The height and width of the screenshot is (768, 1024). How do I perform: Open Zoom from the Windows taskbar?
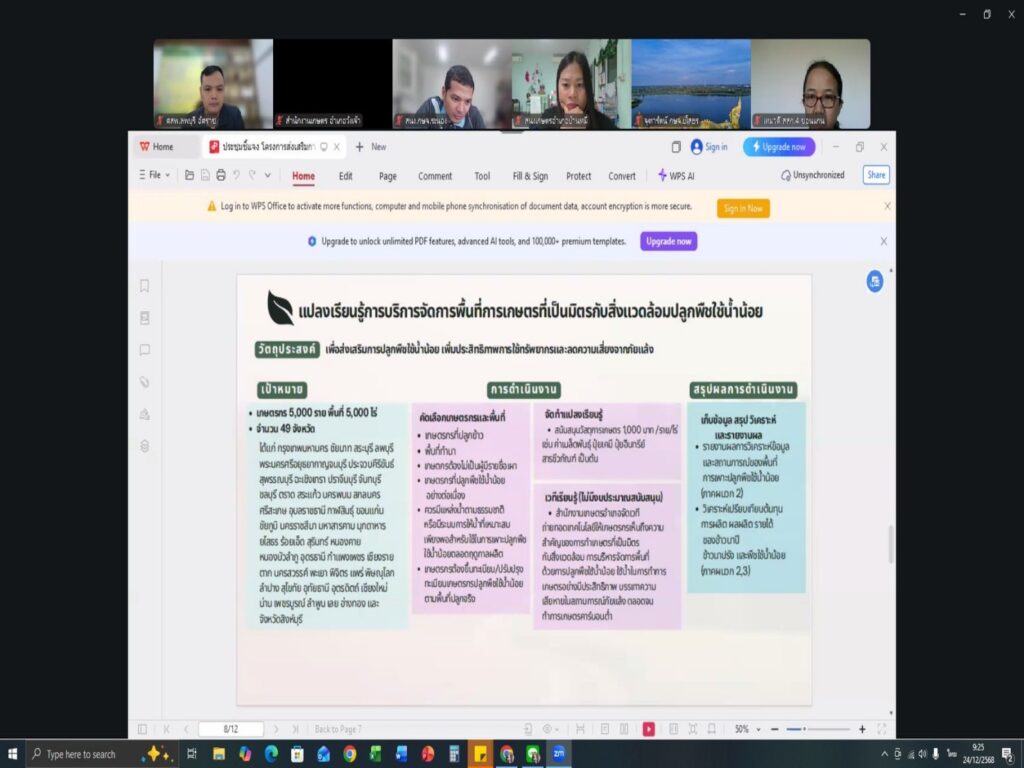click(x=559, y=754)
